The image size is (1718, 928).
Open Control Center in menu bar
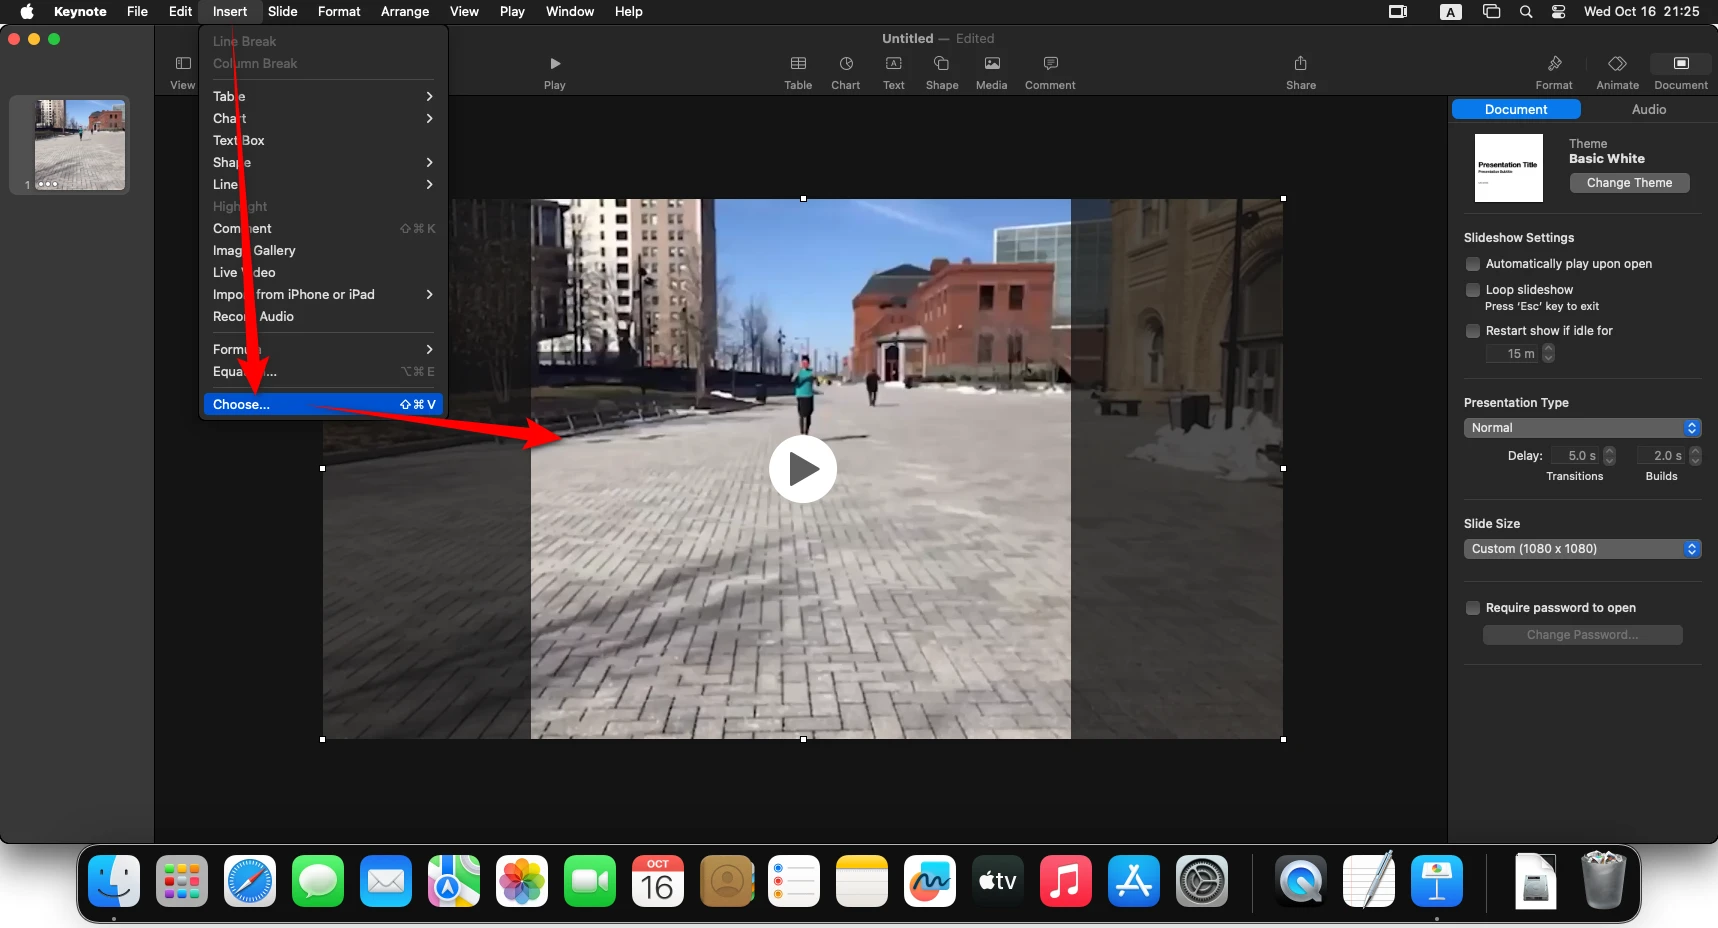(1559, 12)
